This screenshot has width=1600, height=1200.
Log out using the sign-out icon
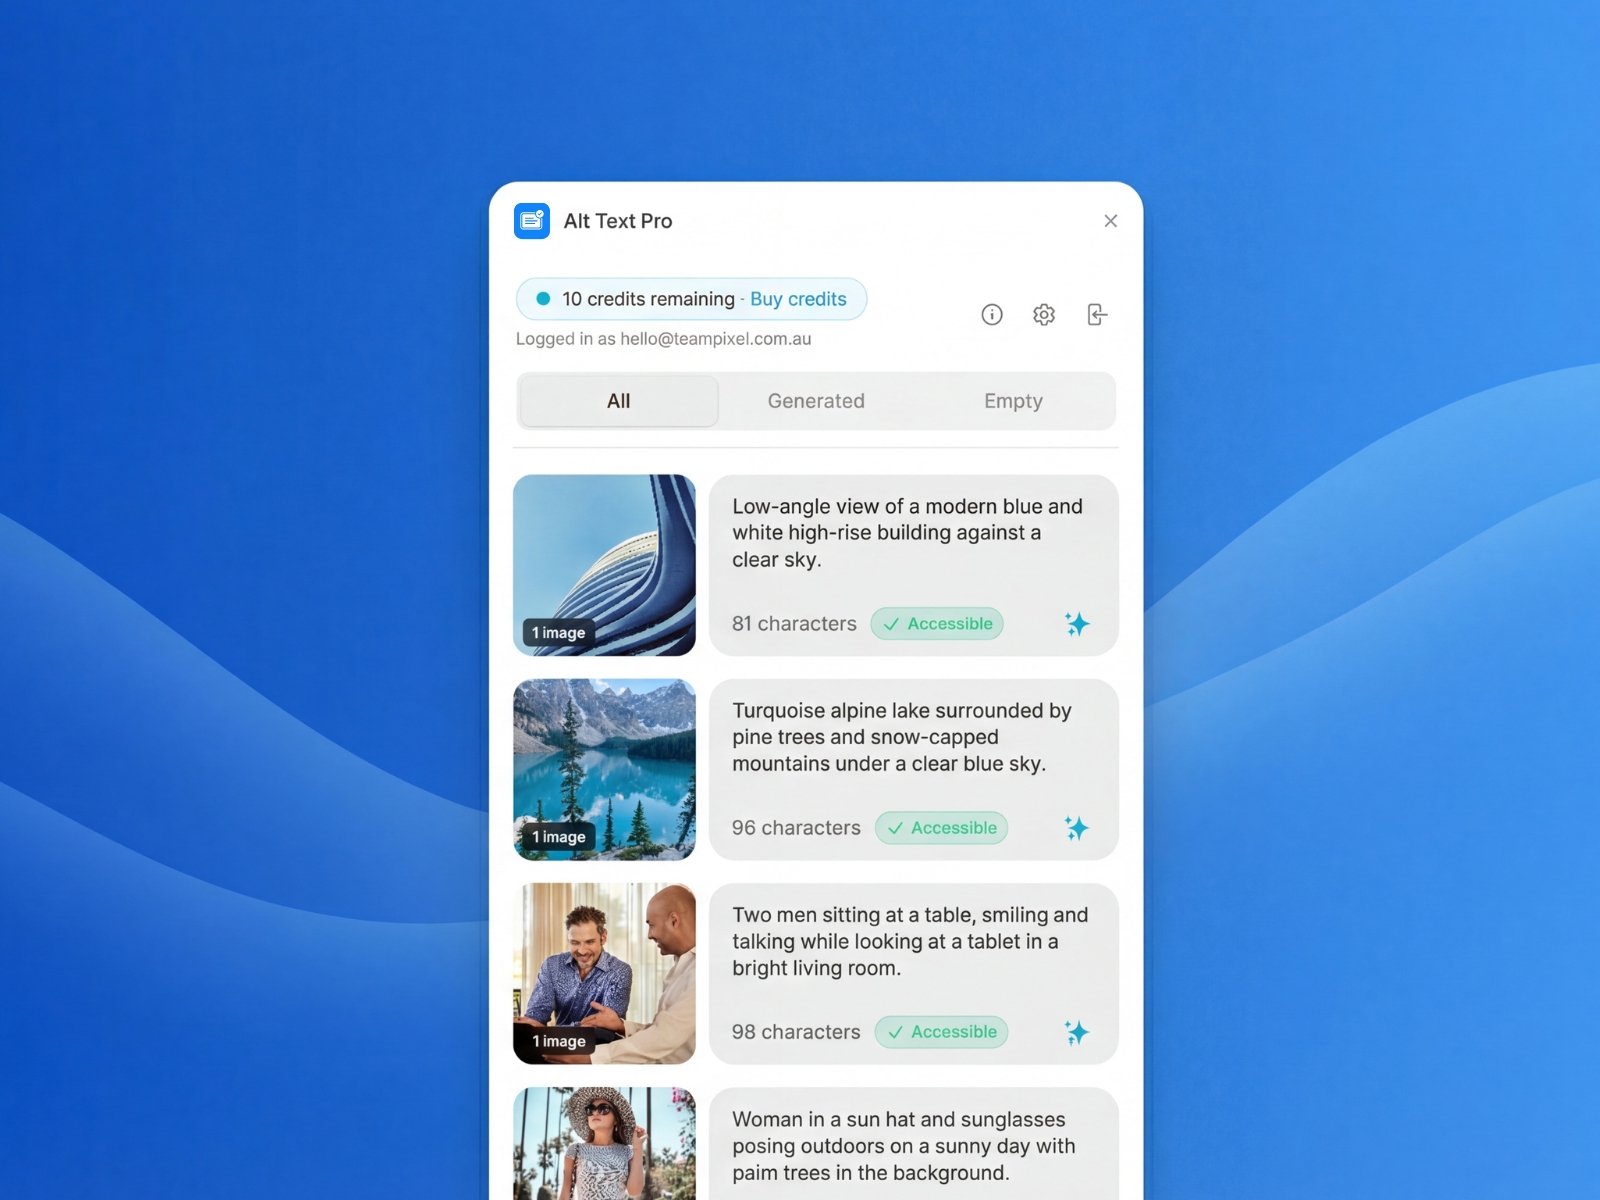click(x=1097, y=314)
